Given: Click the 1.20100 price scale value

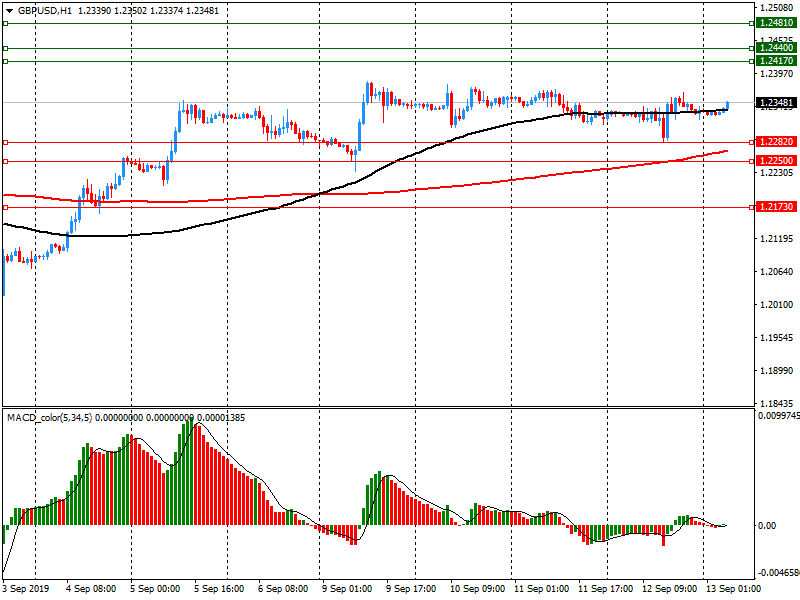Looking at the screenshot, I should click(x=777, y=305).
